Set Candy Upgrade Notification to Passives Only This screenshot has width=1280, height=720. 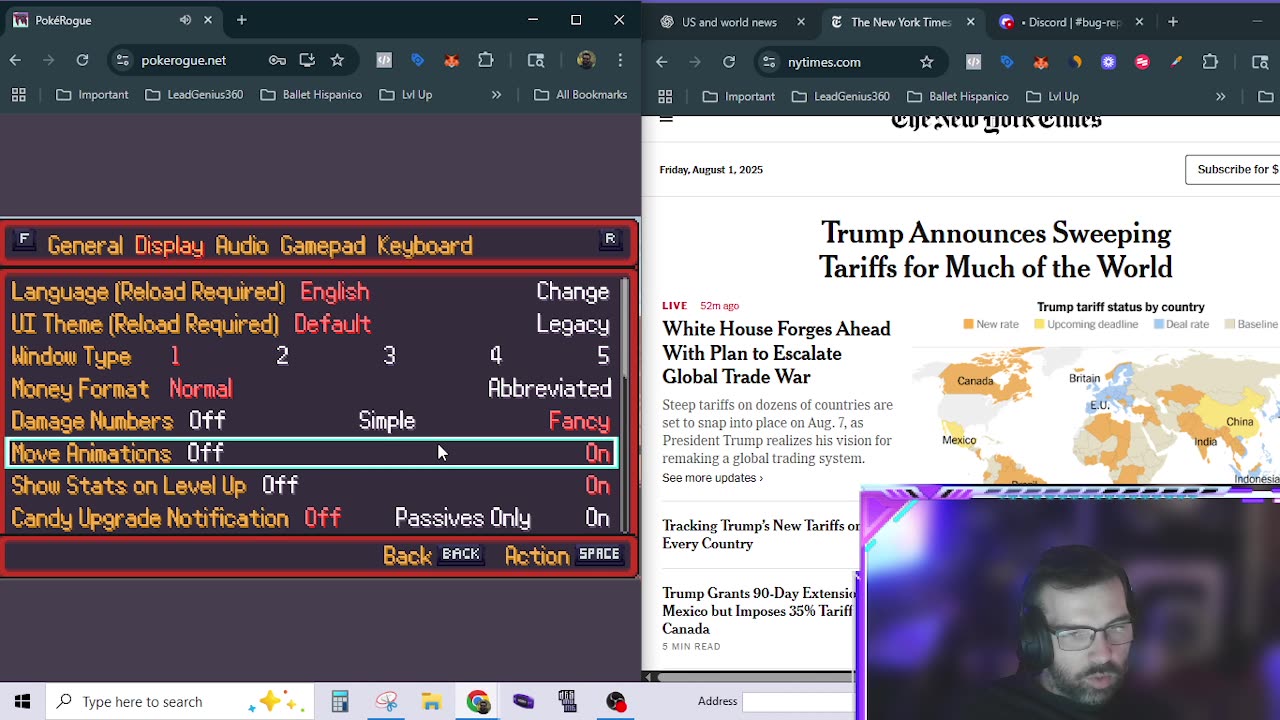462,518
